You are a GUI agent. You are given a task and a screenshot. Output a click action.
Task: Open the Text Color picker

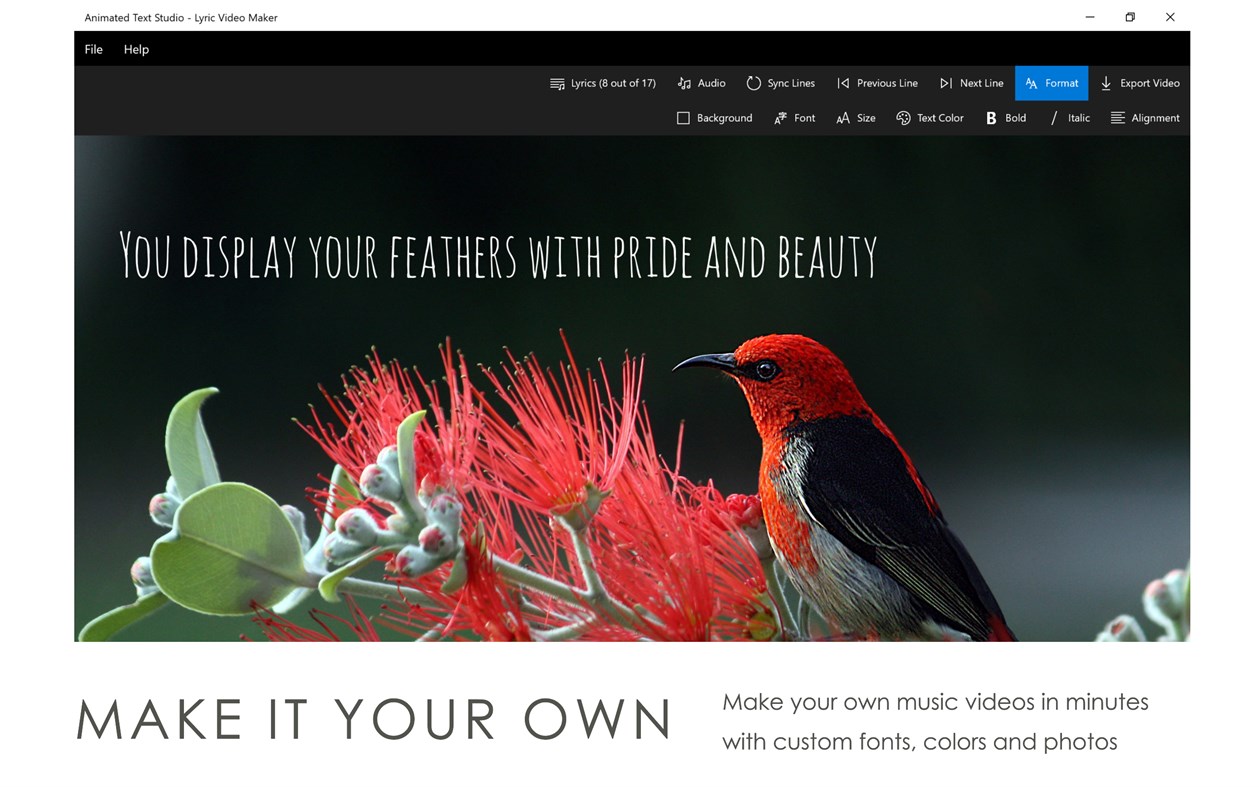930,117
